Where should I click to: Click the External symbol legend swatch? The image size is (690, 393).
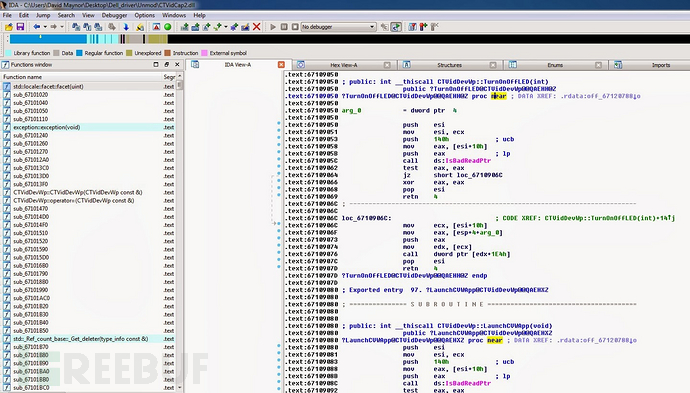204,53
